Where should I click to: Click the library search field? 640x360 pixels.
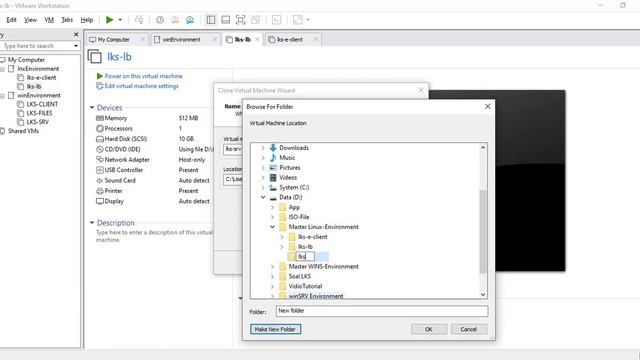click(x=36, y=46)
